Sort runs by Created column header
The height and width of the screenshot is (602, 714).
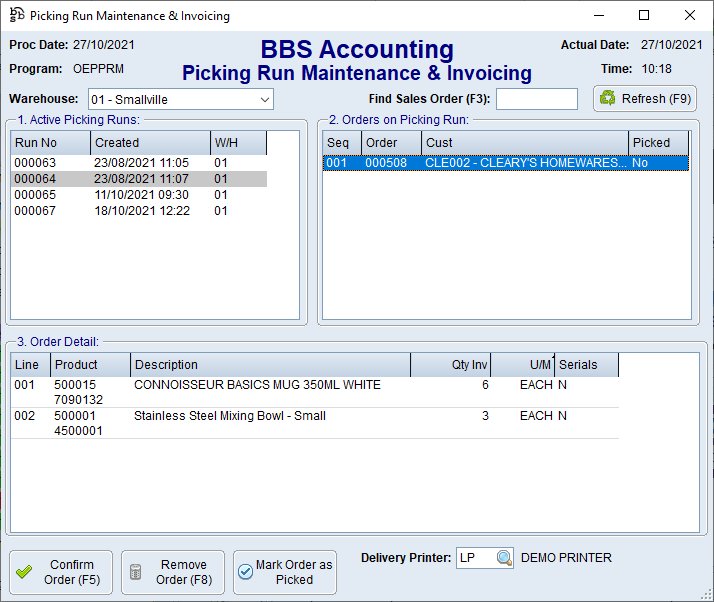[x=150, y=143]
